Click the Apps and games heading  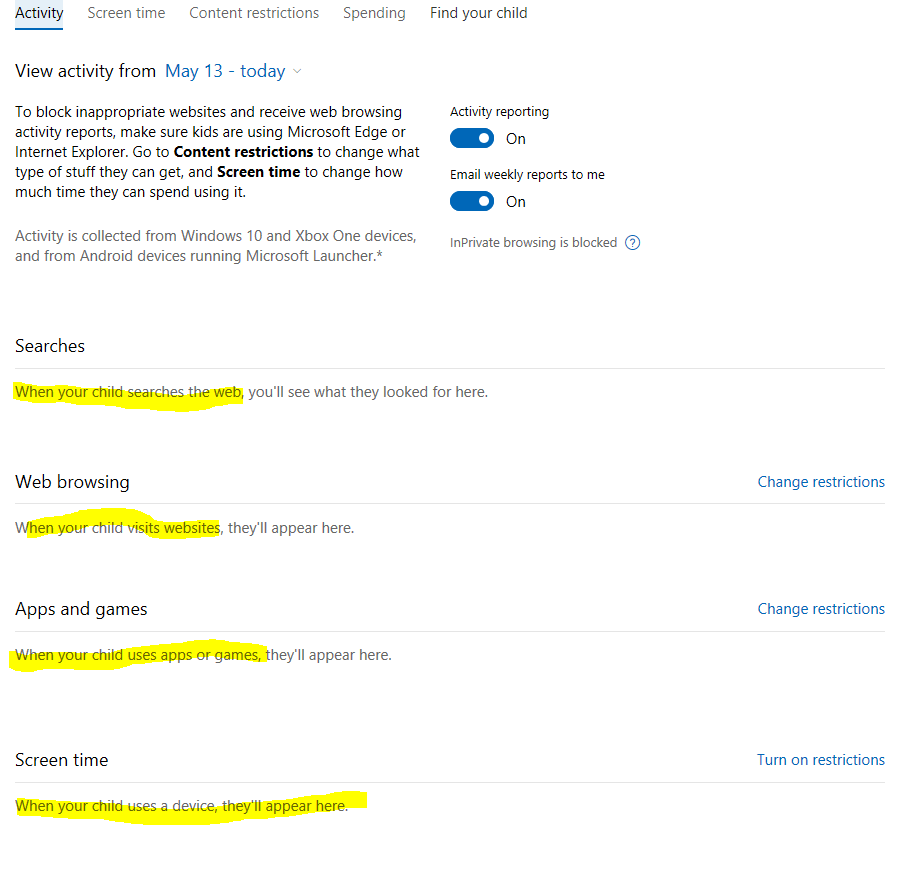pyautogui.click(x=81, y=609)
